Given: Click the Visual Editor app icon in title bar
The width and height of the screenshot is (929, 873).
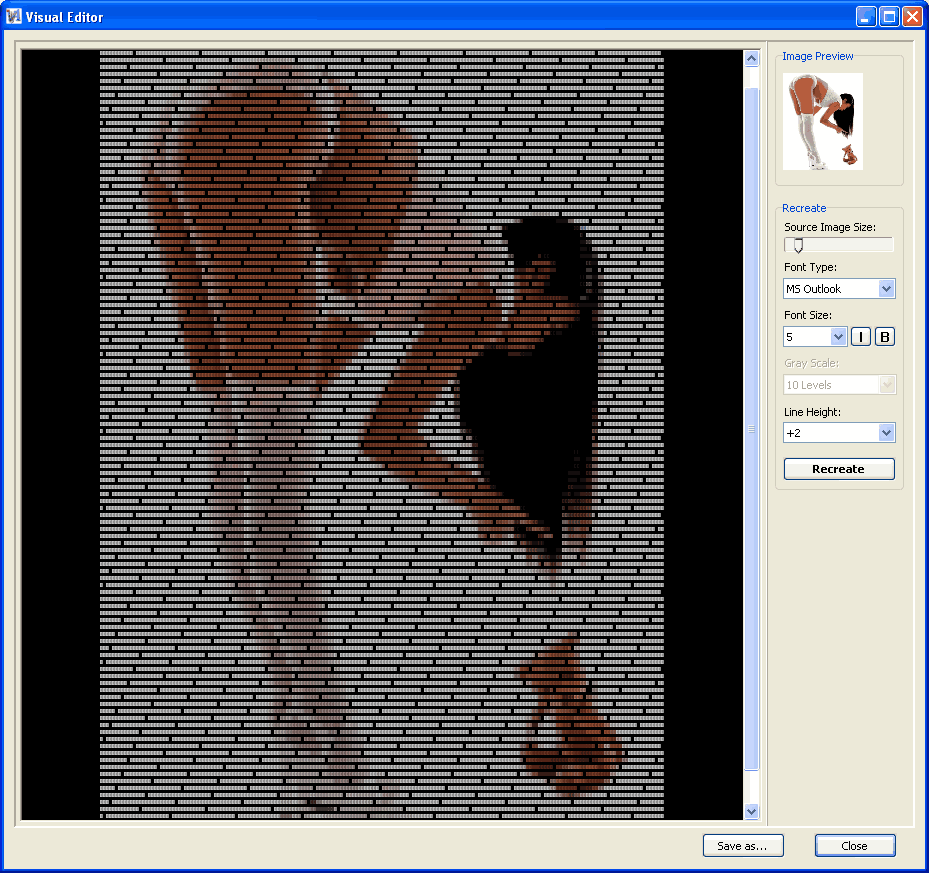Looking at the screenshot, I should pos(14,17).
